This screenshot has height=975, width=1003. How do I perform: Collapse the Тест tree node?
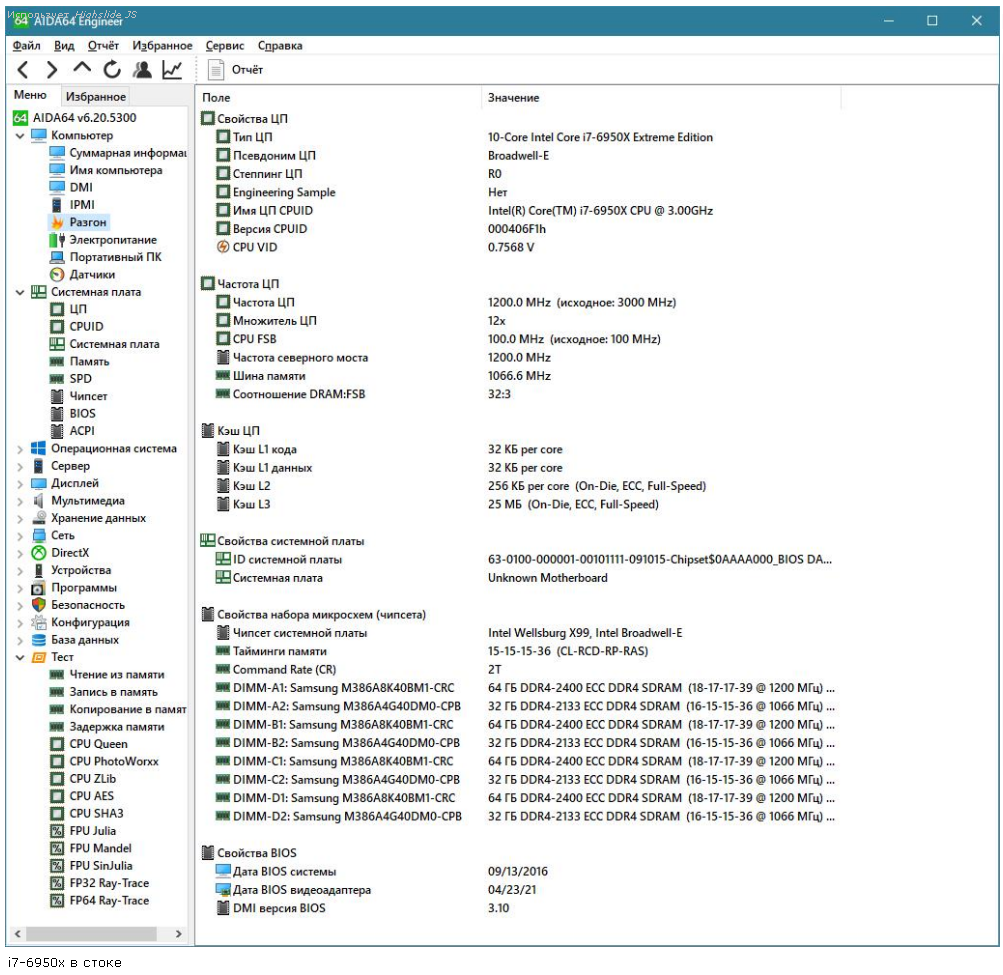click(x=20, y=657)
